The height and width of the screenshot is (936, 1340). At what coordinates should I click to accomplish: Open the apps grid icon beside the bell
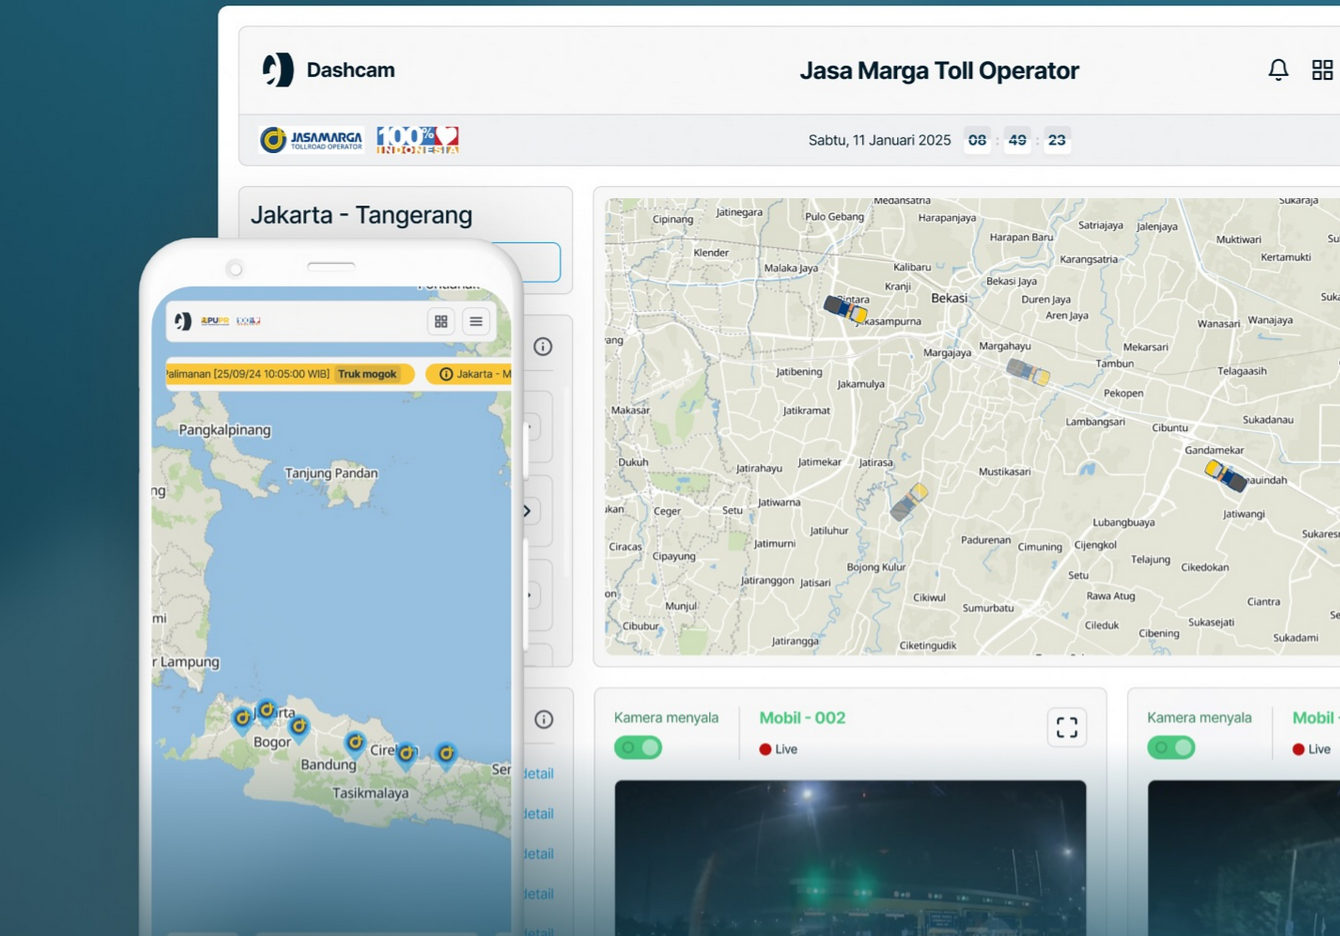1322,70
